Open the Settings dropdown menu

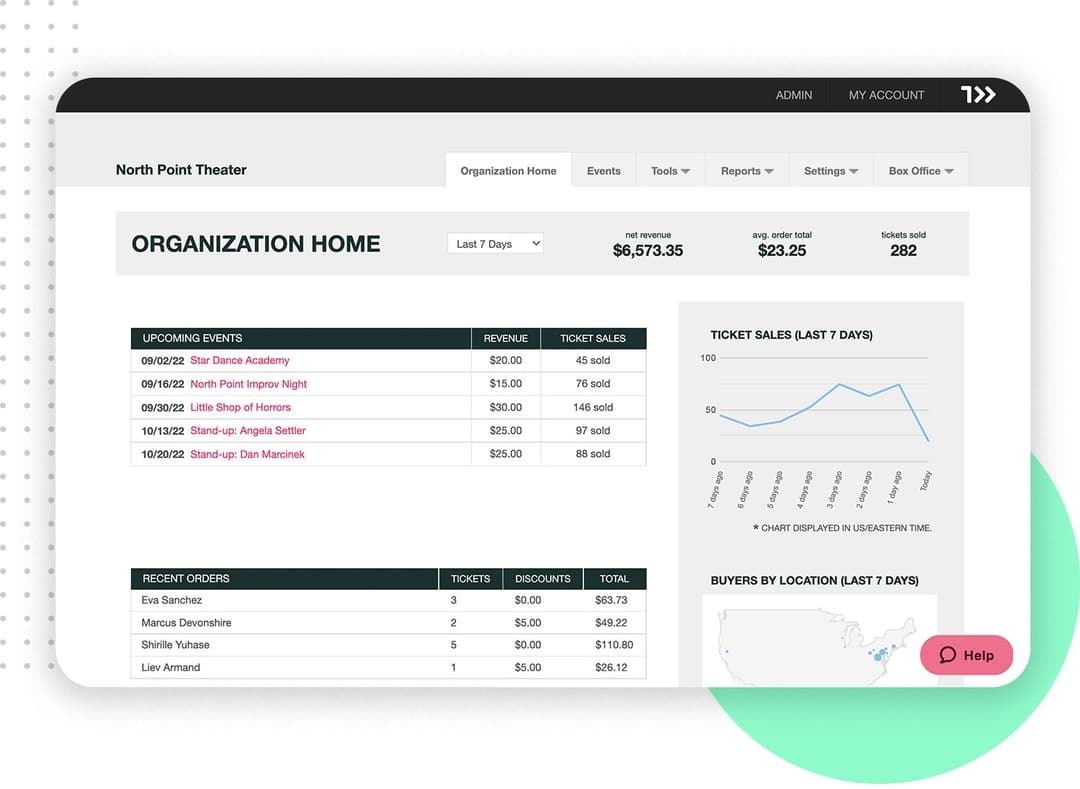pos(831,171)
